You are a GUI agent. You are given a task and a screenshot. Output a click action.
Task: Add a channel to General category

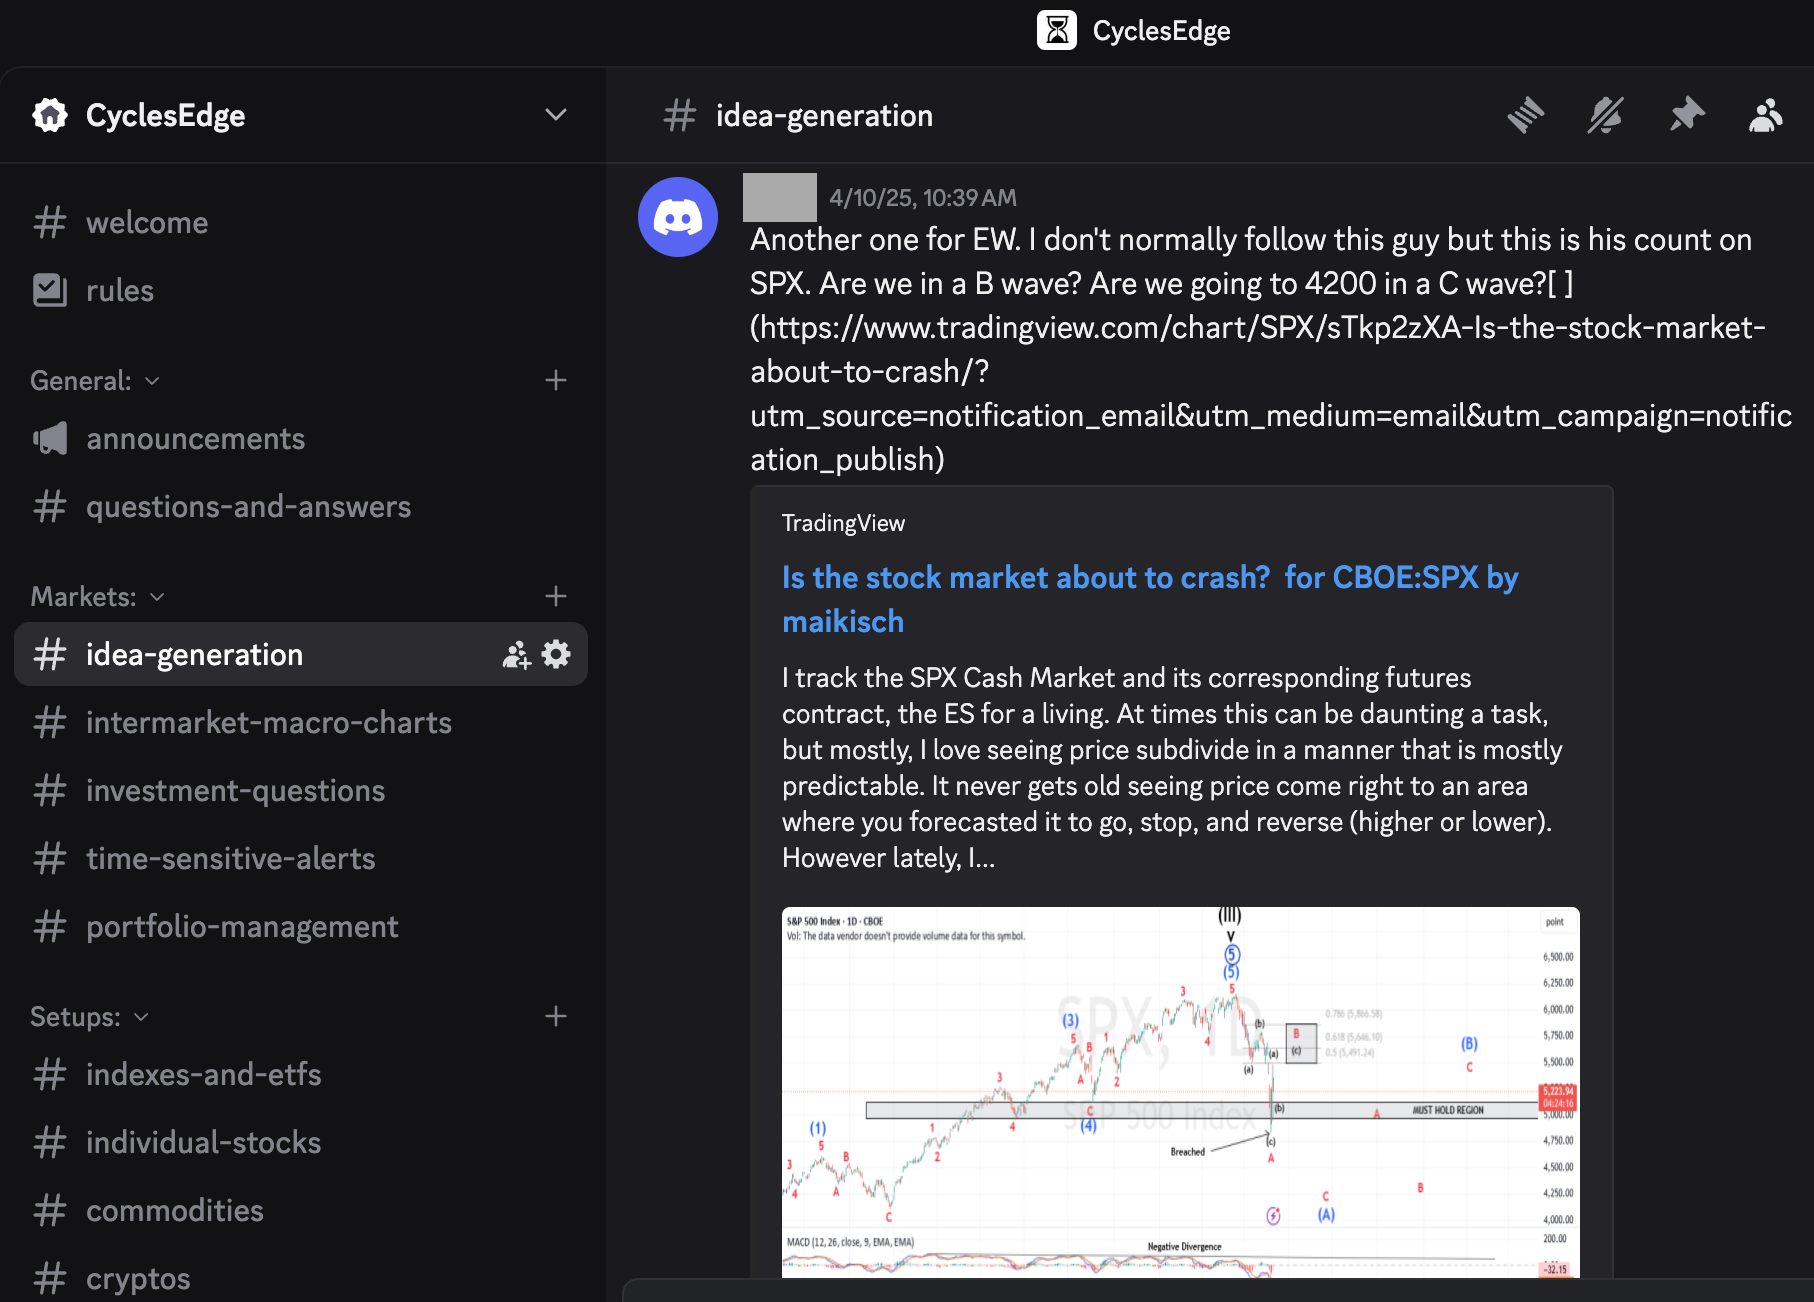[556, 380]
